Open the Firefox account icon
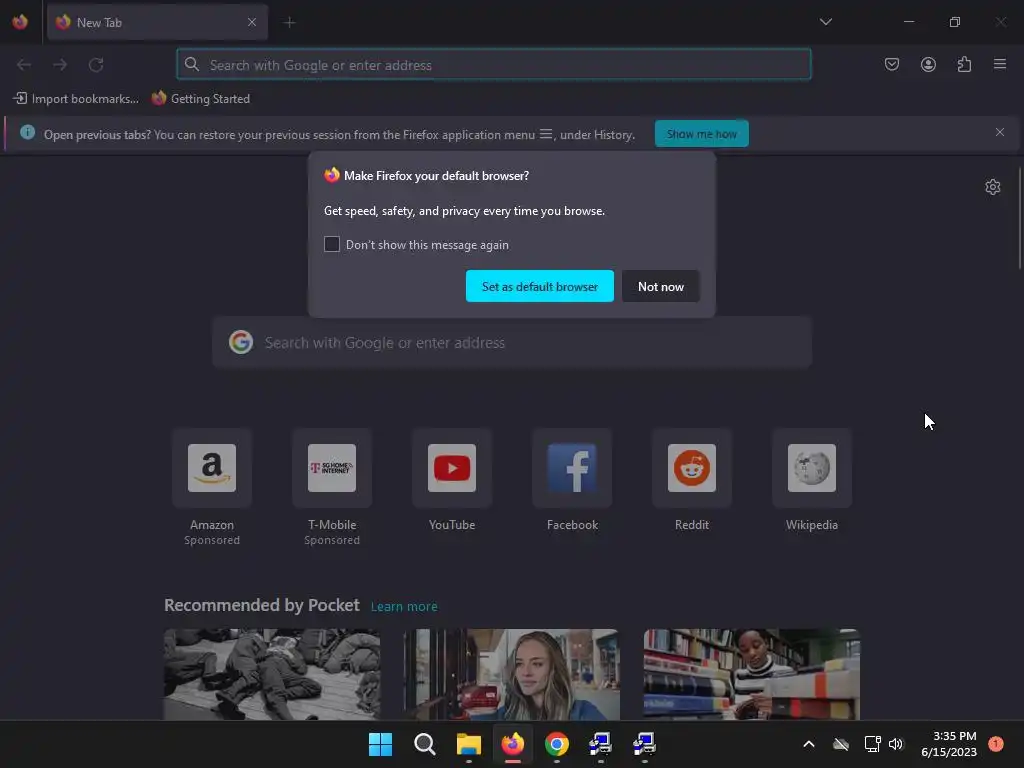The width and height of the screenshot is (1024, 768). tap(928, 65)
